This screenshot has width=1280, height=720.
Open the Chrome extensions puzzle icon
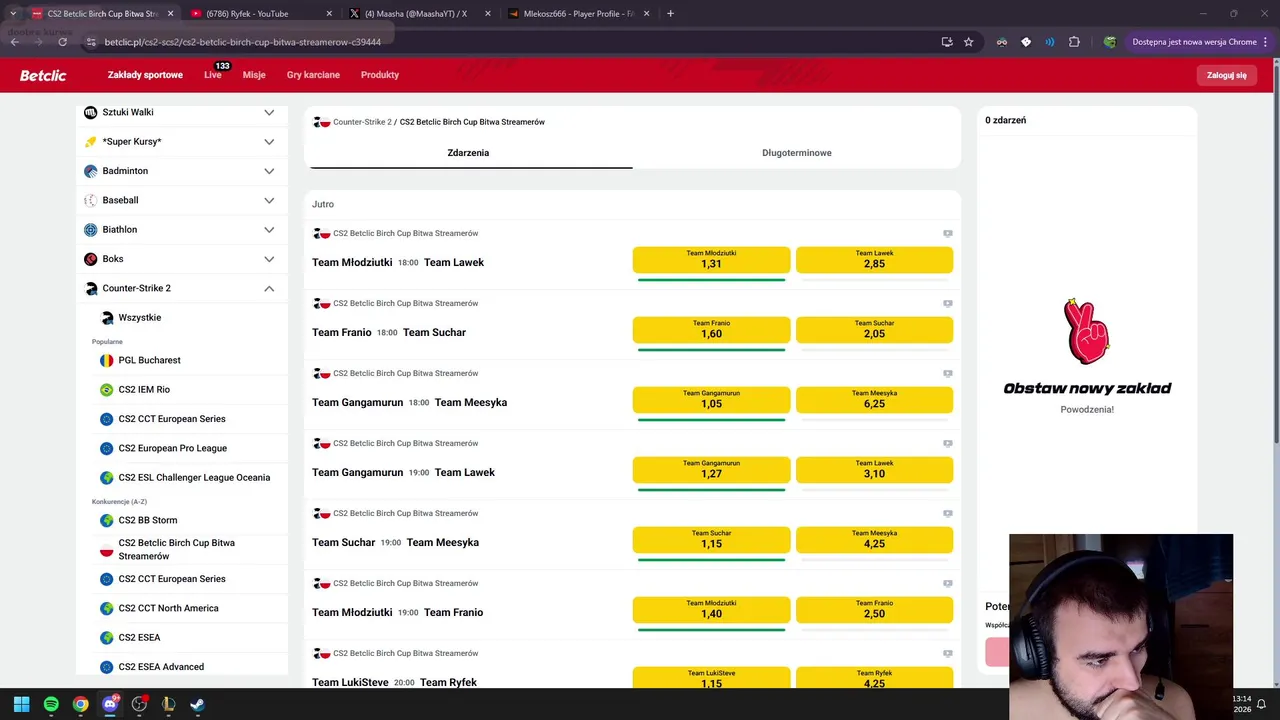click(x=1074, y=42)
